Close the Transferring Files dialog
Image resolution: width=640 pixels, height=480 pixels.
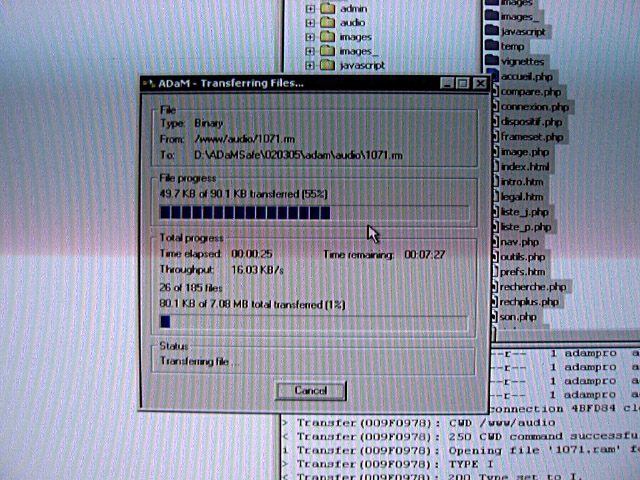(480, 83)
